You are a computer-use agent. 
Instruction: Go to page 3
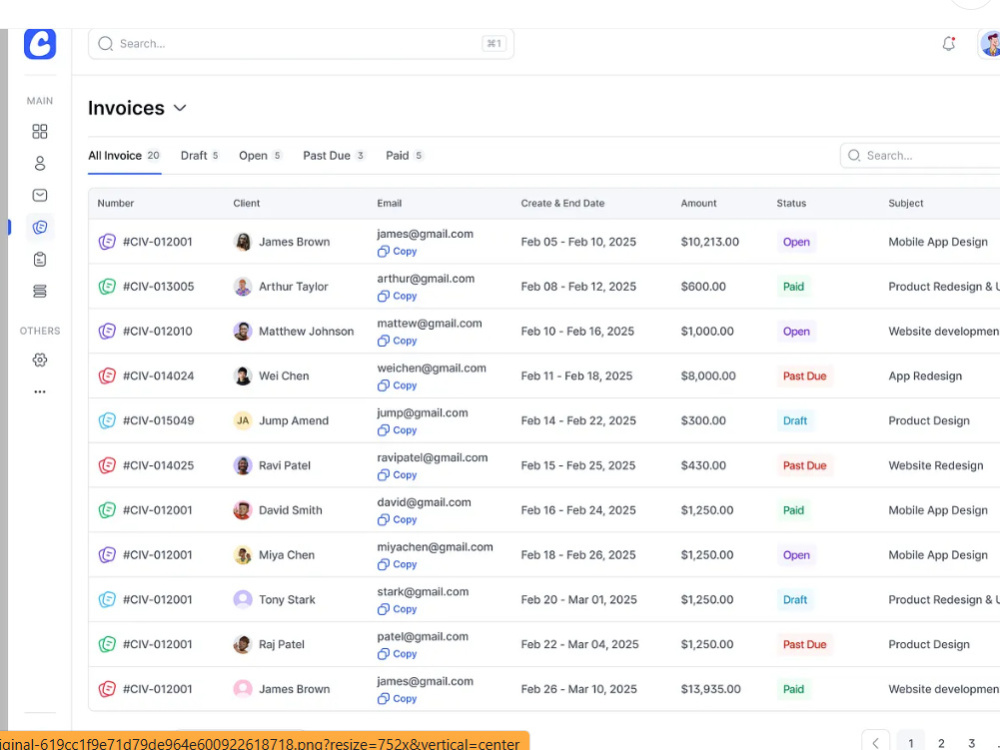(971, 743)
